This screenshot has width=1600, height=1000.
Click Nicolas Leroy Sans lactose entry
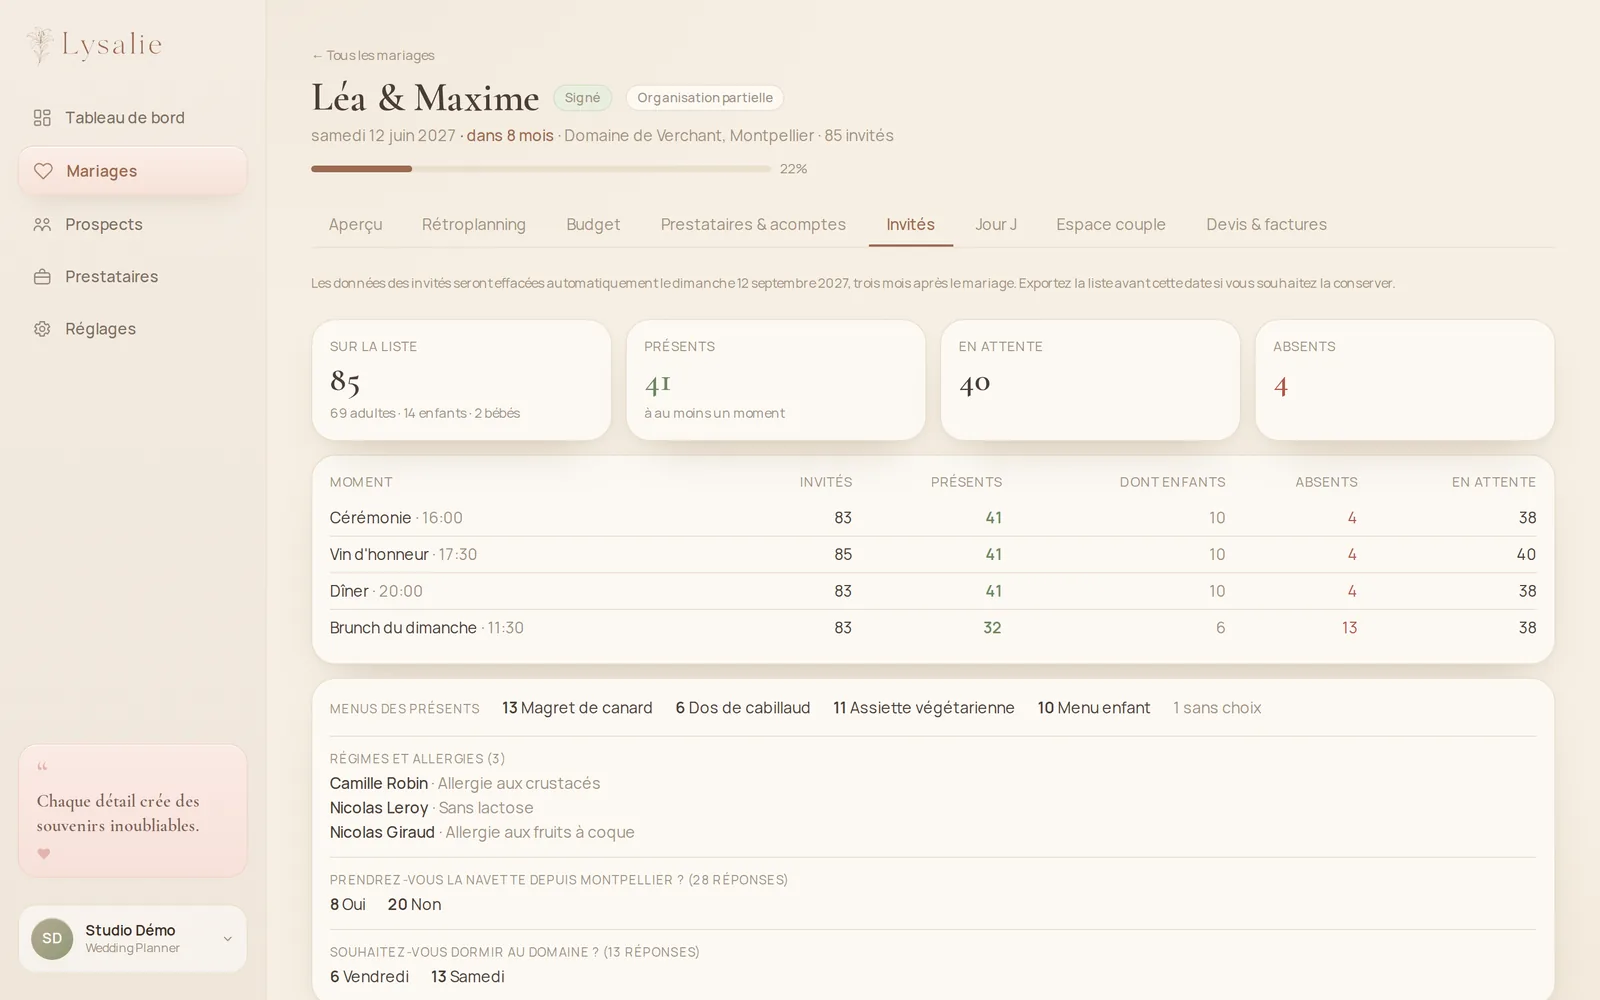pos(432,808)
